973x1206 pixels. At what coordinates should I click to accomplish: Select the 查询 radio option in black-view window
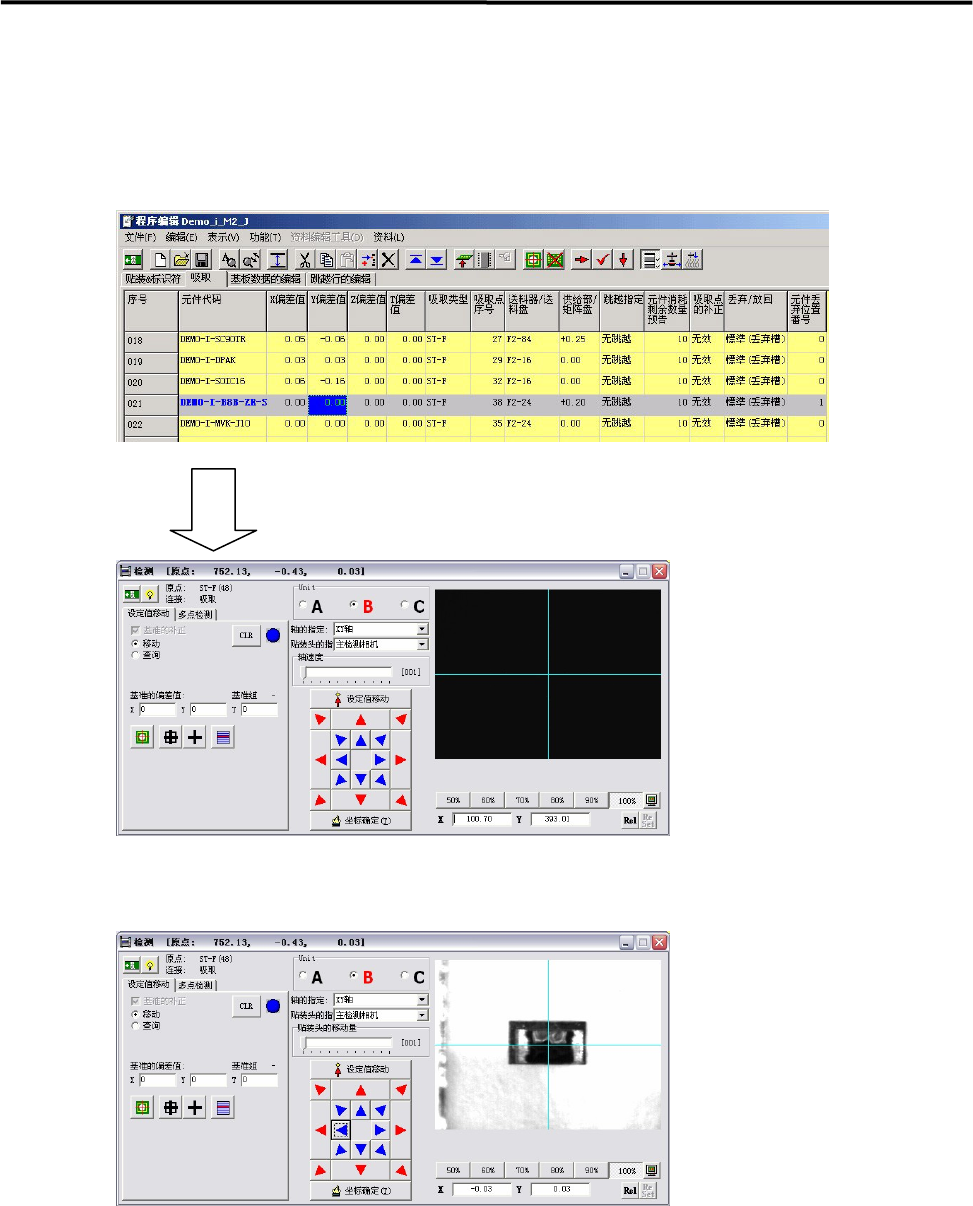click(x=145, y=654)
